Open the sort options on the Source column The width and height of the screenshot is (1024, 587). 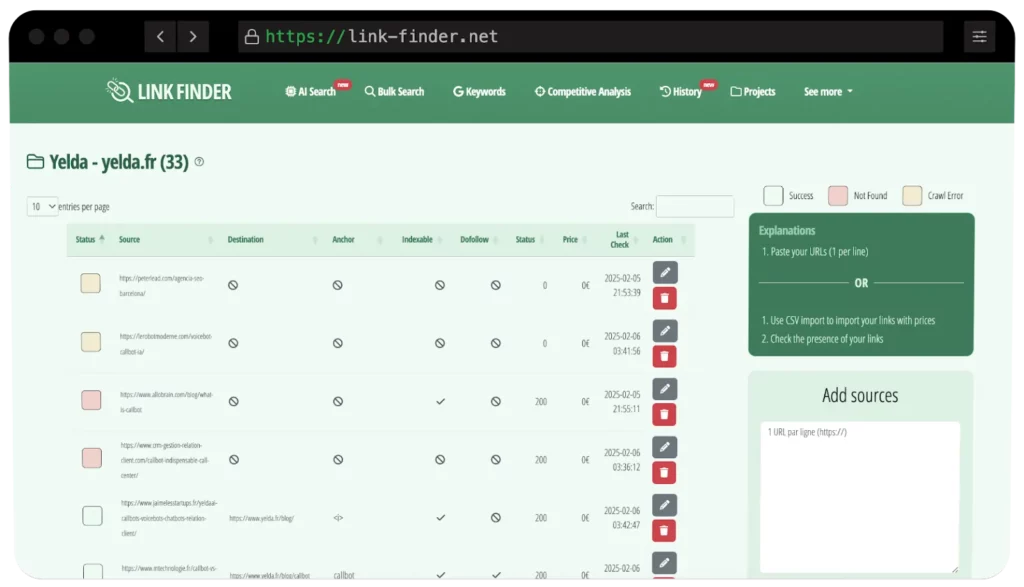210,240
